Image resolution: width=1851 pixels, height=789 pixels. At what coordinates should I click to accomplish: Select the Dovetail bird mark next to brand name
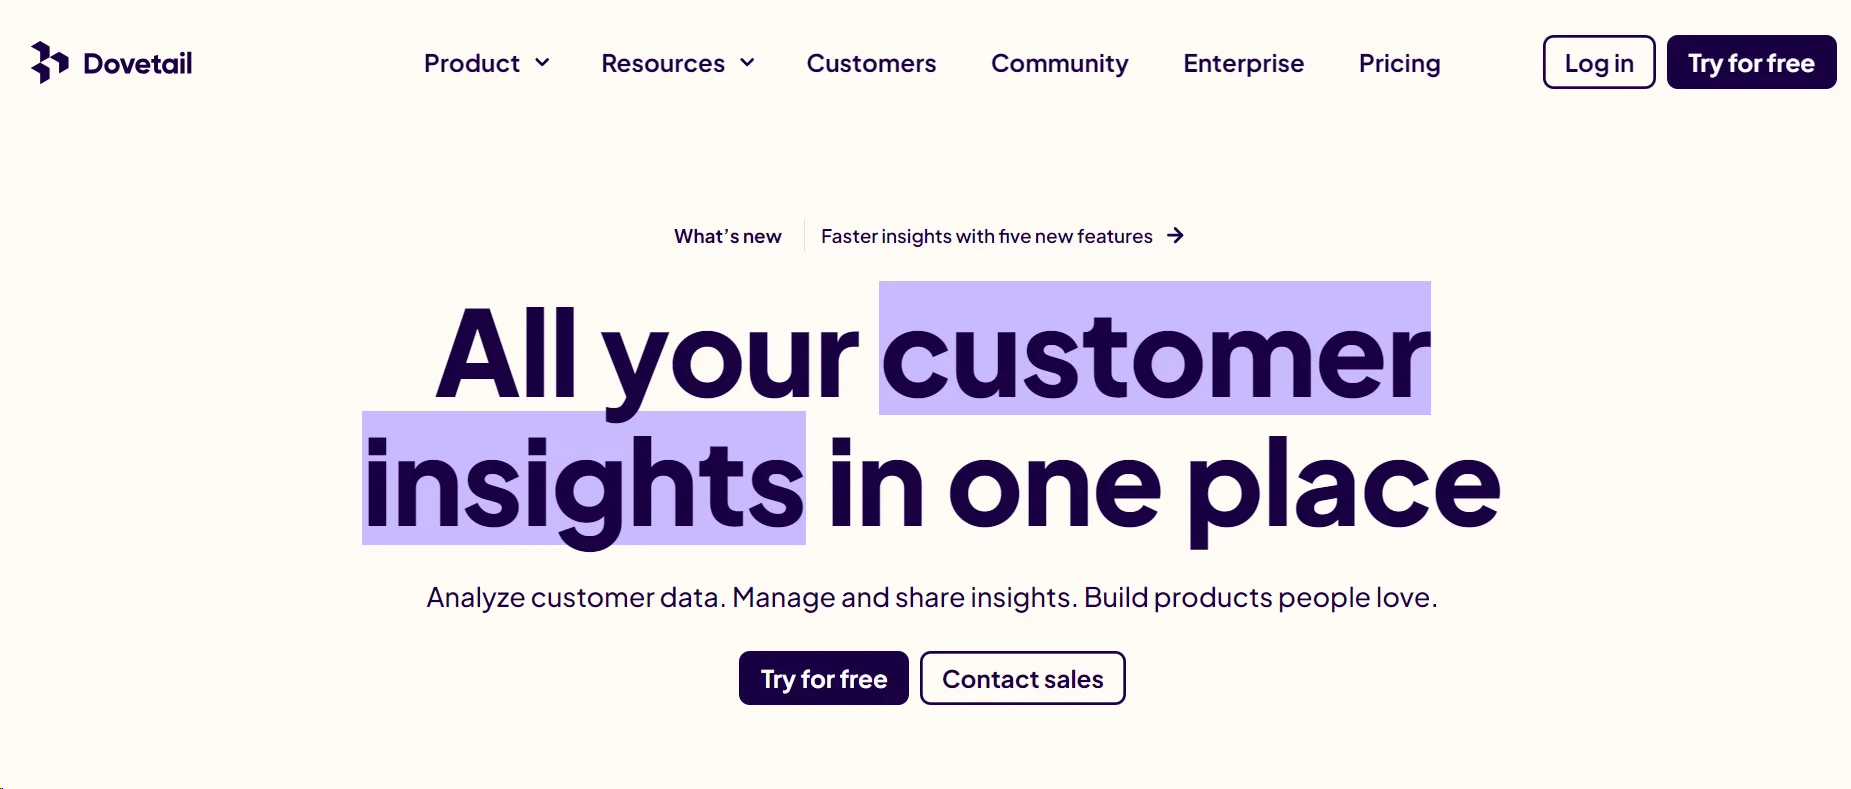click(x=48, y=62)
